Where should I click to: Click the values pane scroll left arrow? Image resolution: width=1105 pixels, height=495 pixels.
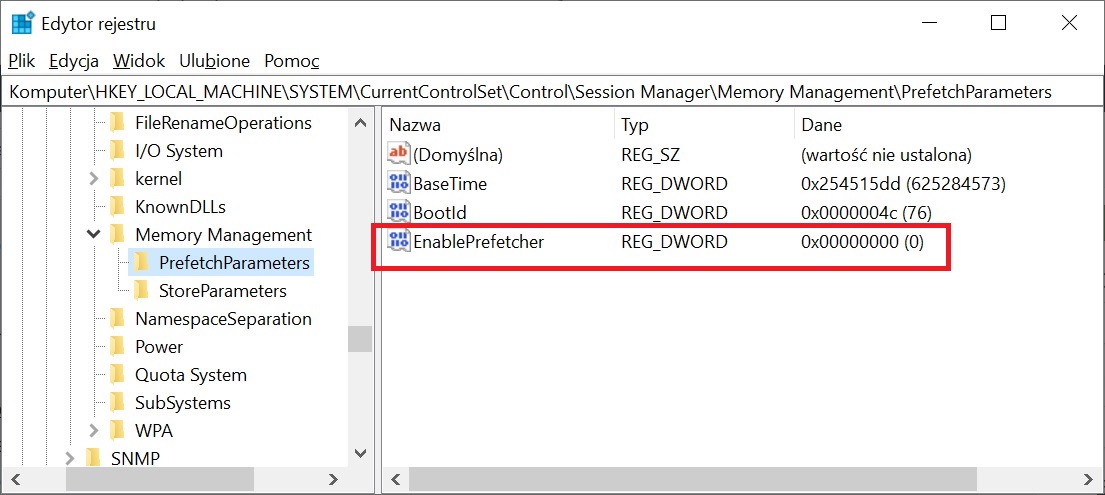tap(395, 480)
